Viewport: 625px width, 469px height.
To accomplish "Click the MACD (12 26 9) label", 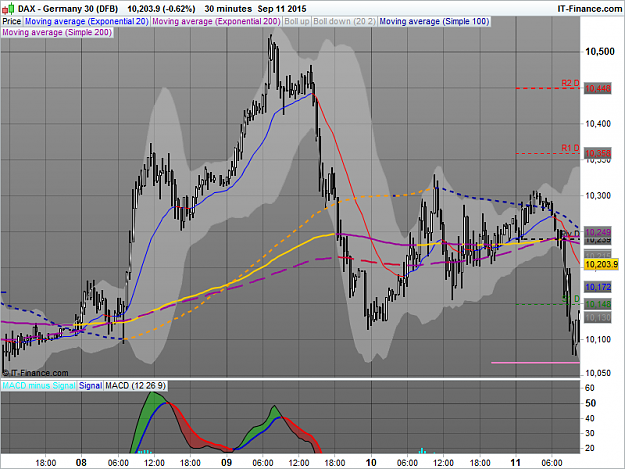I will 135,386.
